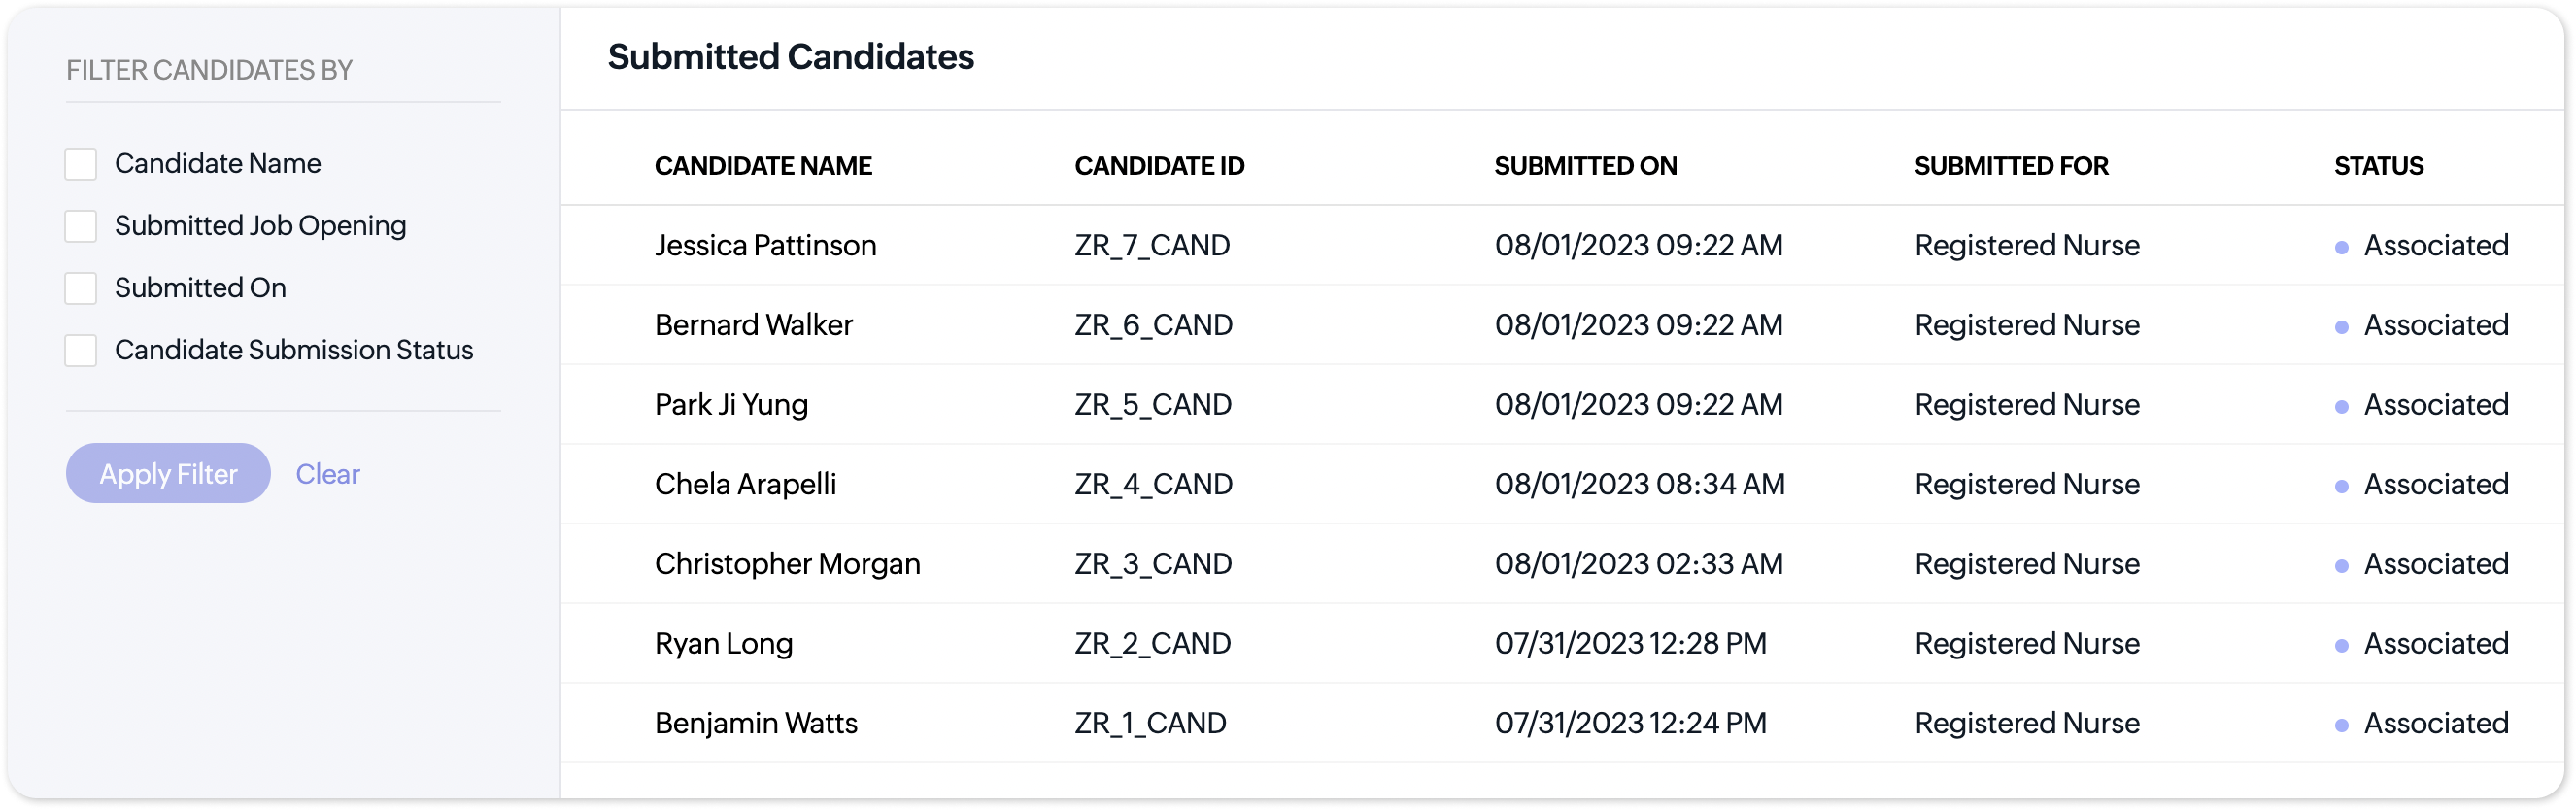This screenshot has height=810, width=2576.
Task: Sort by the Candidate Name column header
Action: 763,166
